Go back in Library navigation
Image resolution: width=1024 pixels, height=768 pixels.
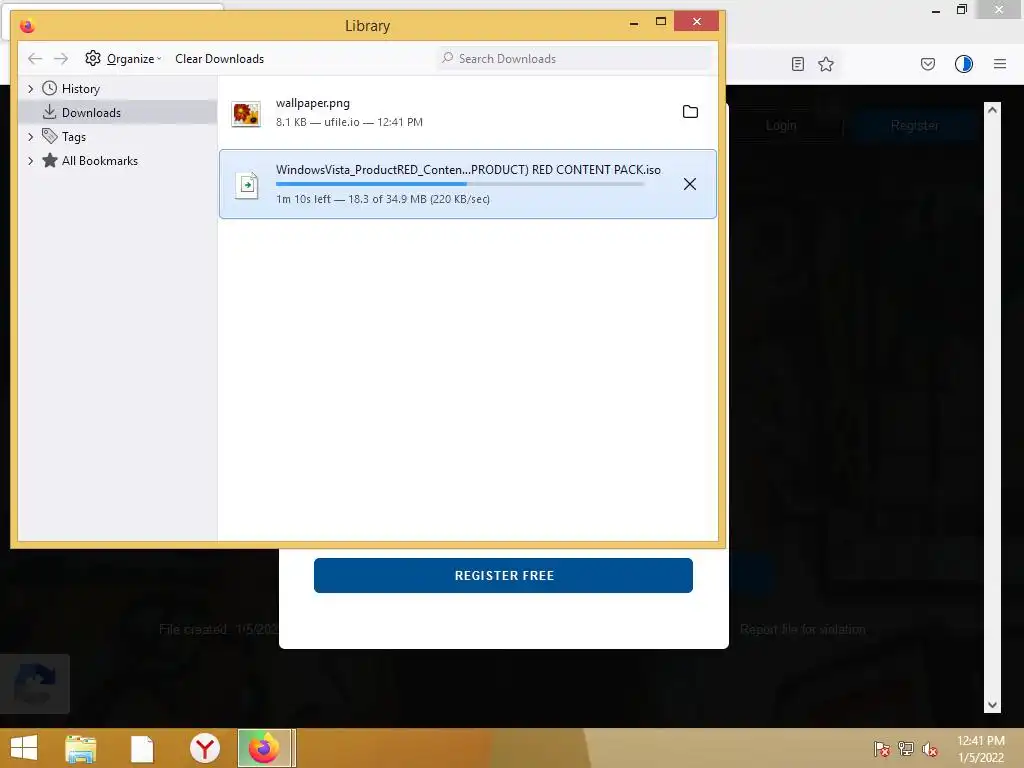click(x=35, y=59)
